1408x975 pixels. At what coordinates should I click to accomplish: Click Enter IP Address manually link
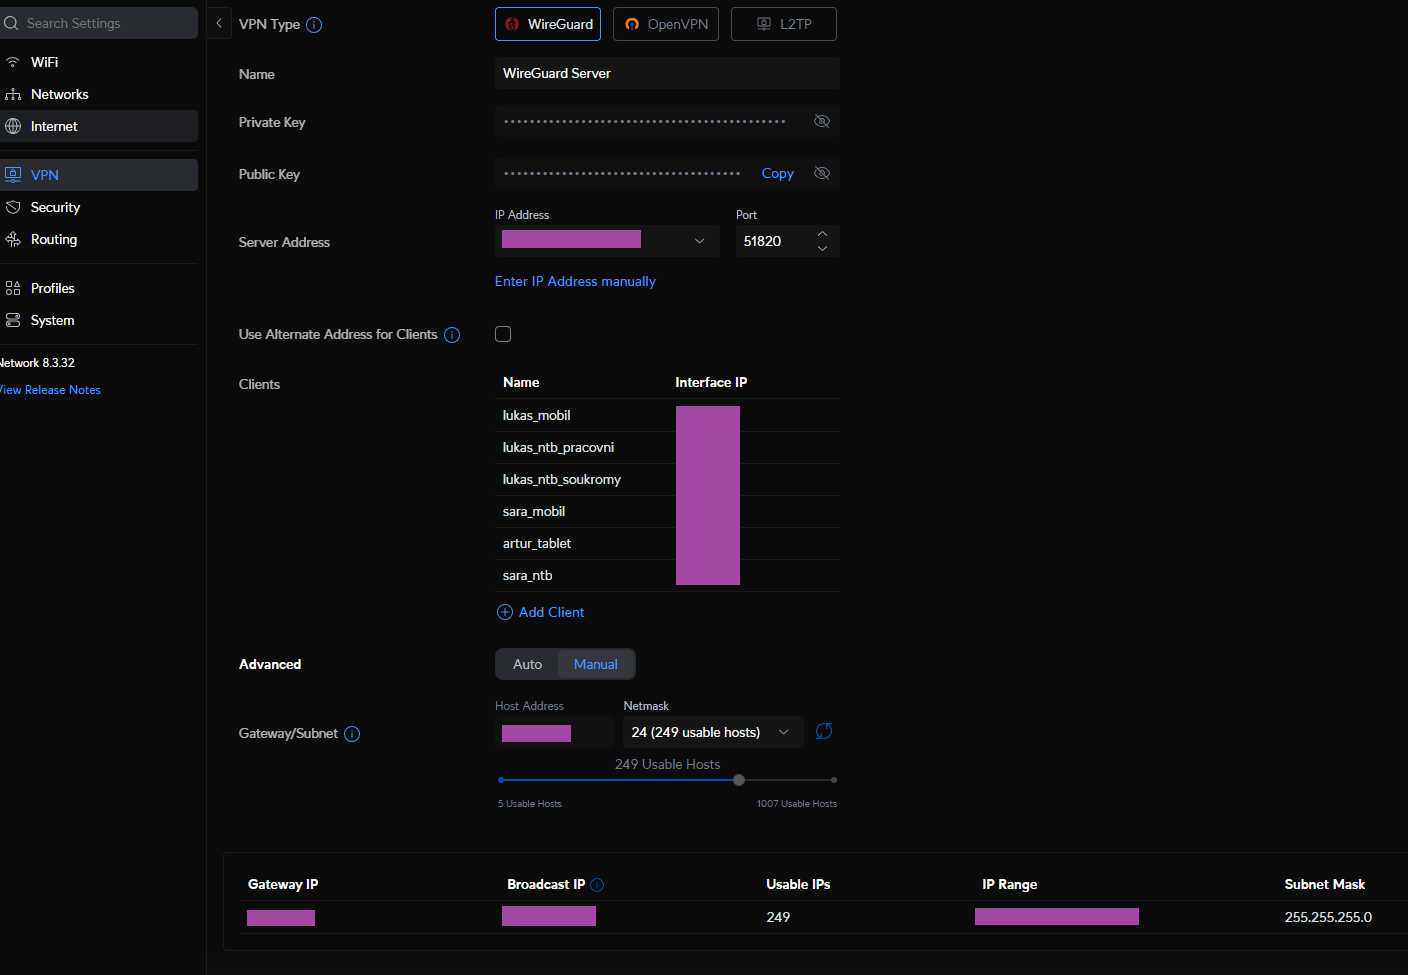click(x=575, y=281)
